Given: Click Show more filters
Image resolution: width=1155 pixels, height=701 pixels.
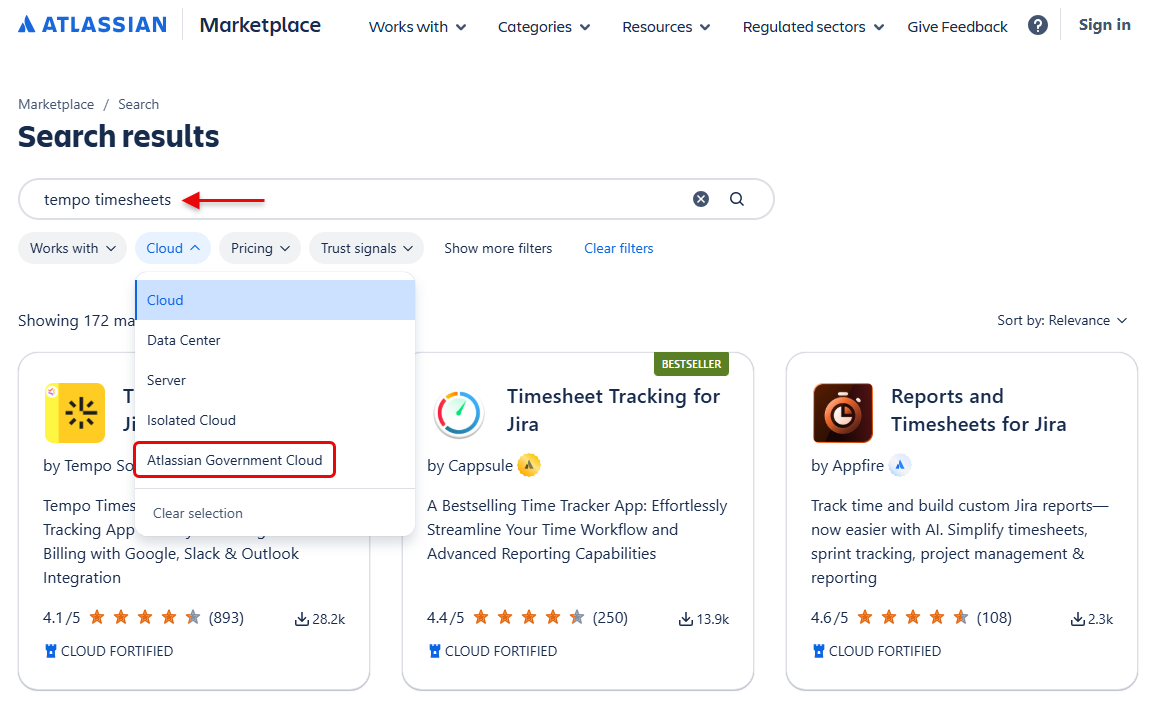Looking at the screenshot, I should tap(498, 248).
